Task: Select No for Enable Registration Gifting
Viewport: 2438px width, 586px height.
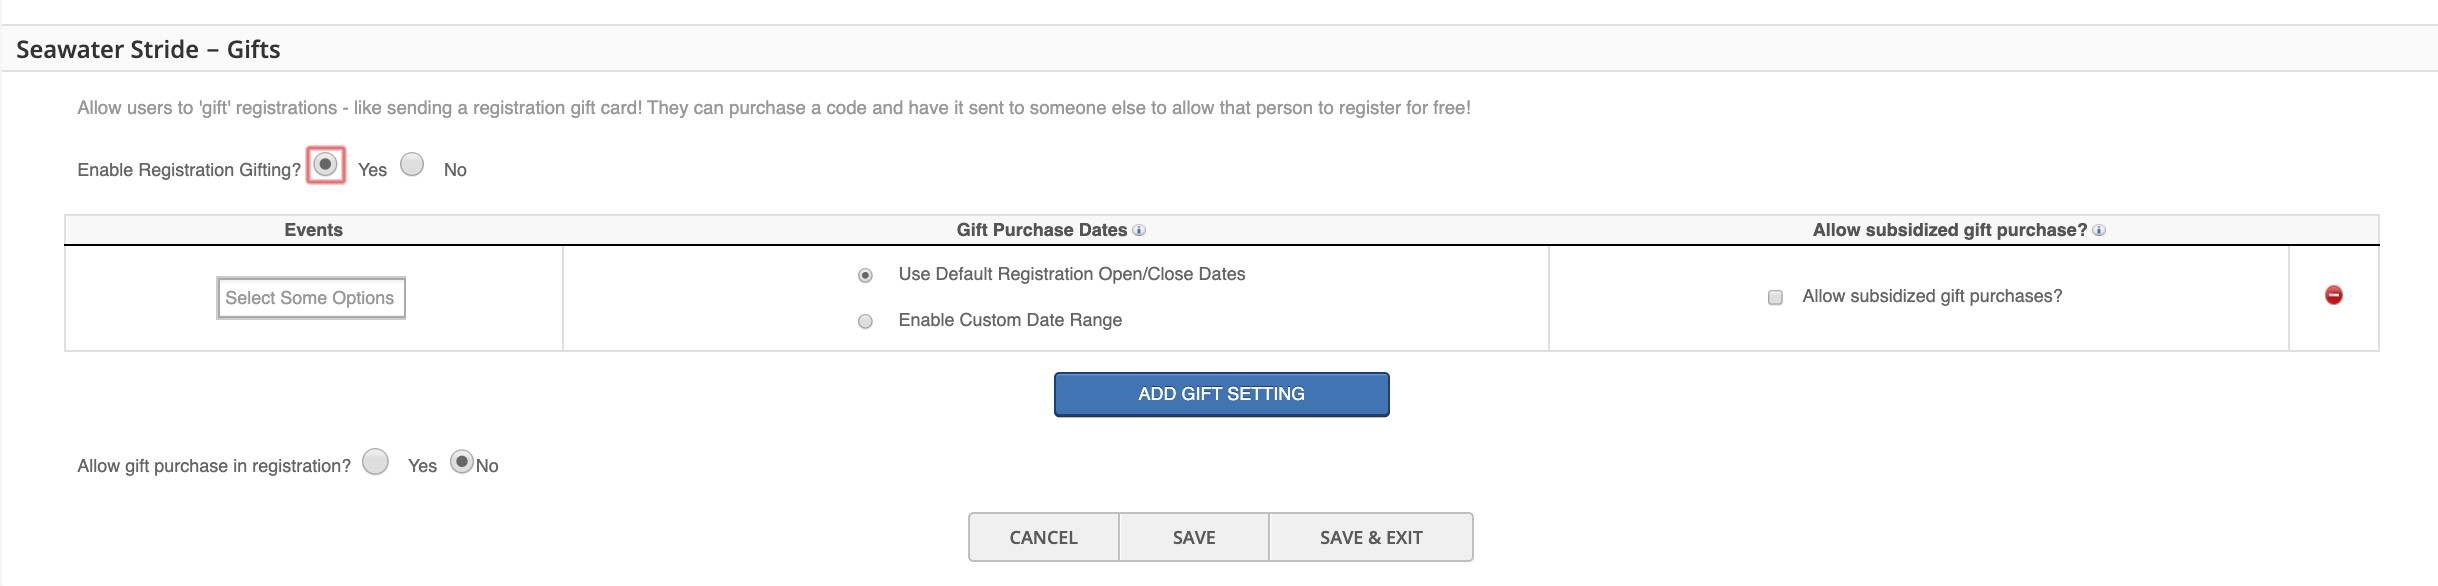Action: coord(412,164)
